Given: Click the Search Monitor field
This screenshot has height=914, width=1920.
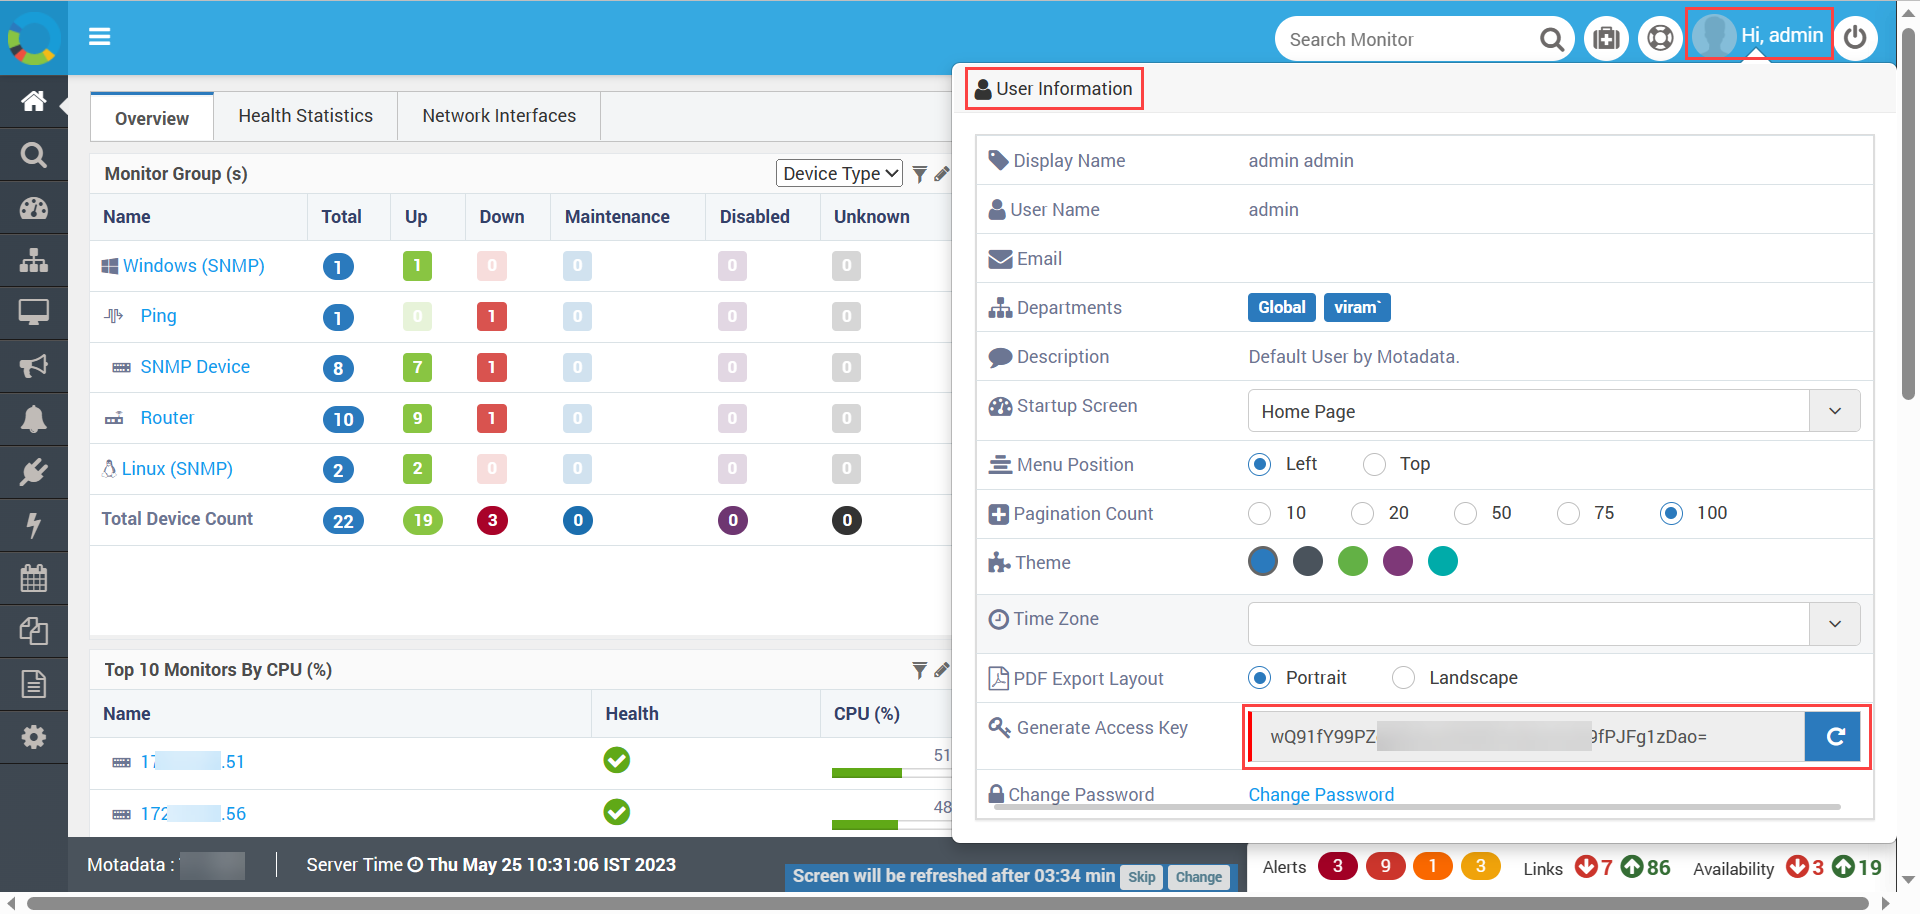Looking at the screenshot, I should pos(1405,40).
